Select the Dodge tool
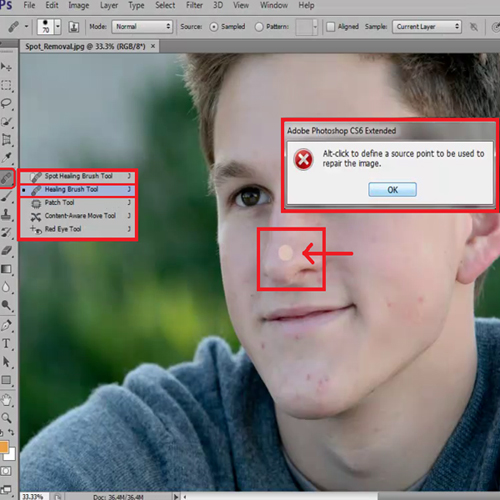 [6, 305]
